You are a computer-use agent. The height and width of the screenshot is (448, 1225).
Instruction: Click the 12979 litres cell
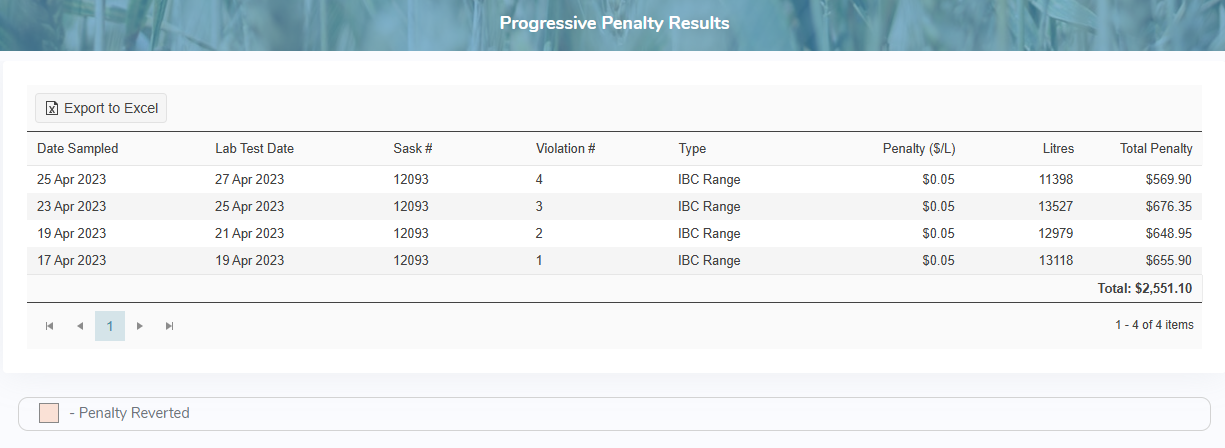point(1056,234)
